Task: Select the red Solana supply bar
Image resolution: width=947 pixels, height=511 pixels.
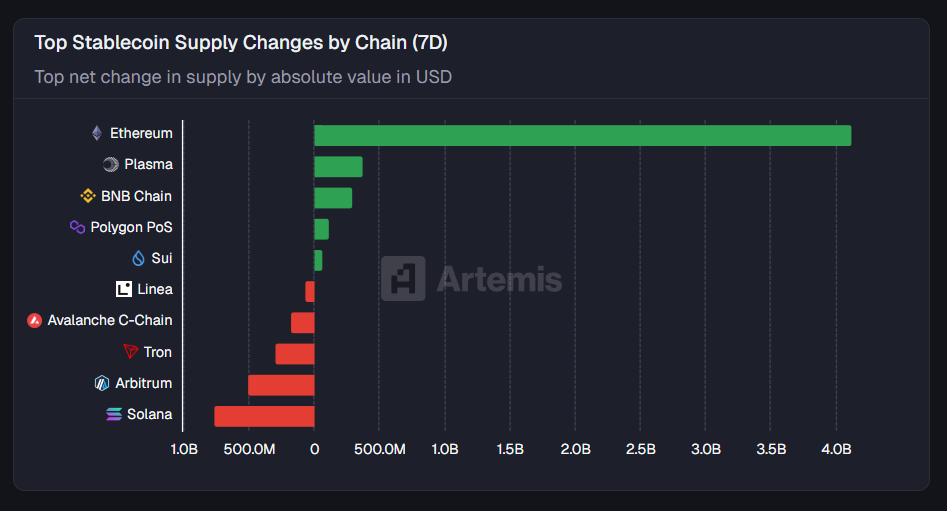Action: pyautogui.click(x=264, y=416)
